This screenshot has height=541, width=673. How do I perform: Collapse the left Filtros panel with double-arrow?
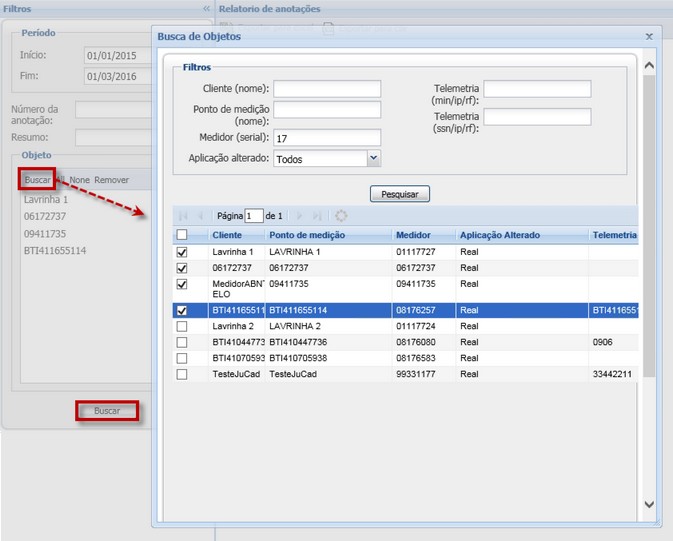[x=206, y=8]
